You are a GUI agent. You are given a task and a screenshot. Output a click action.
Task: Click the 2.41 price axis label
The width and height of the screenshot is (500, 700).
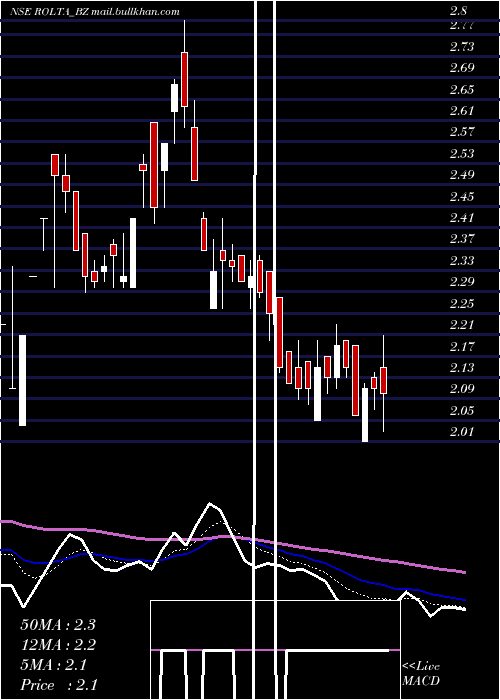point(462,218)
